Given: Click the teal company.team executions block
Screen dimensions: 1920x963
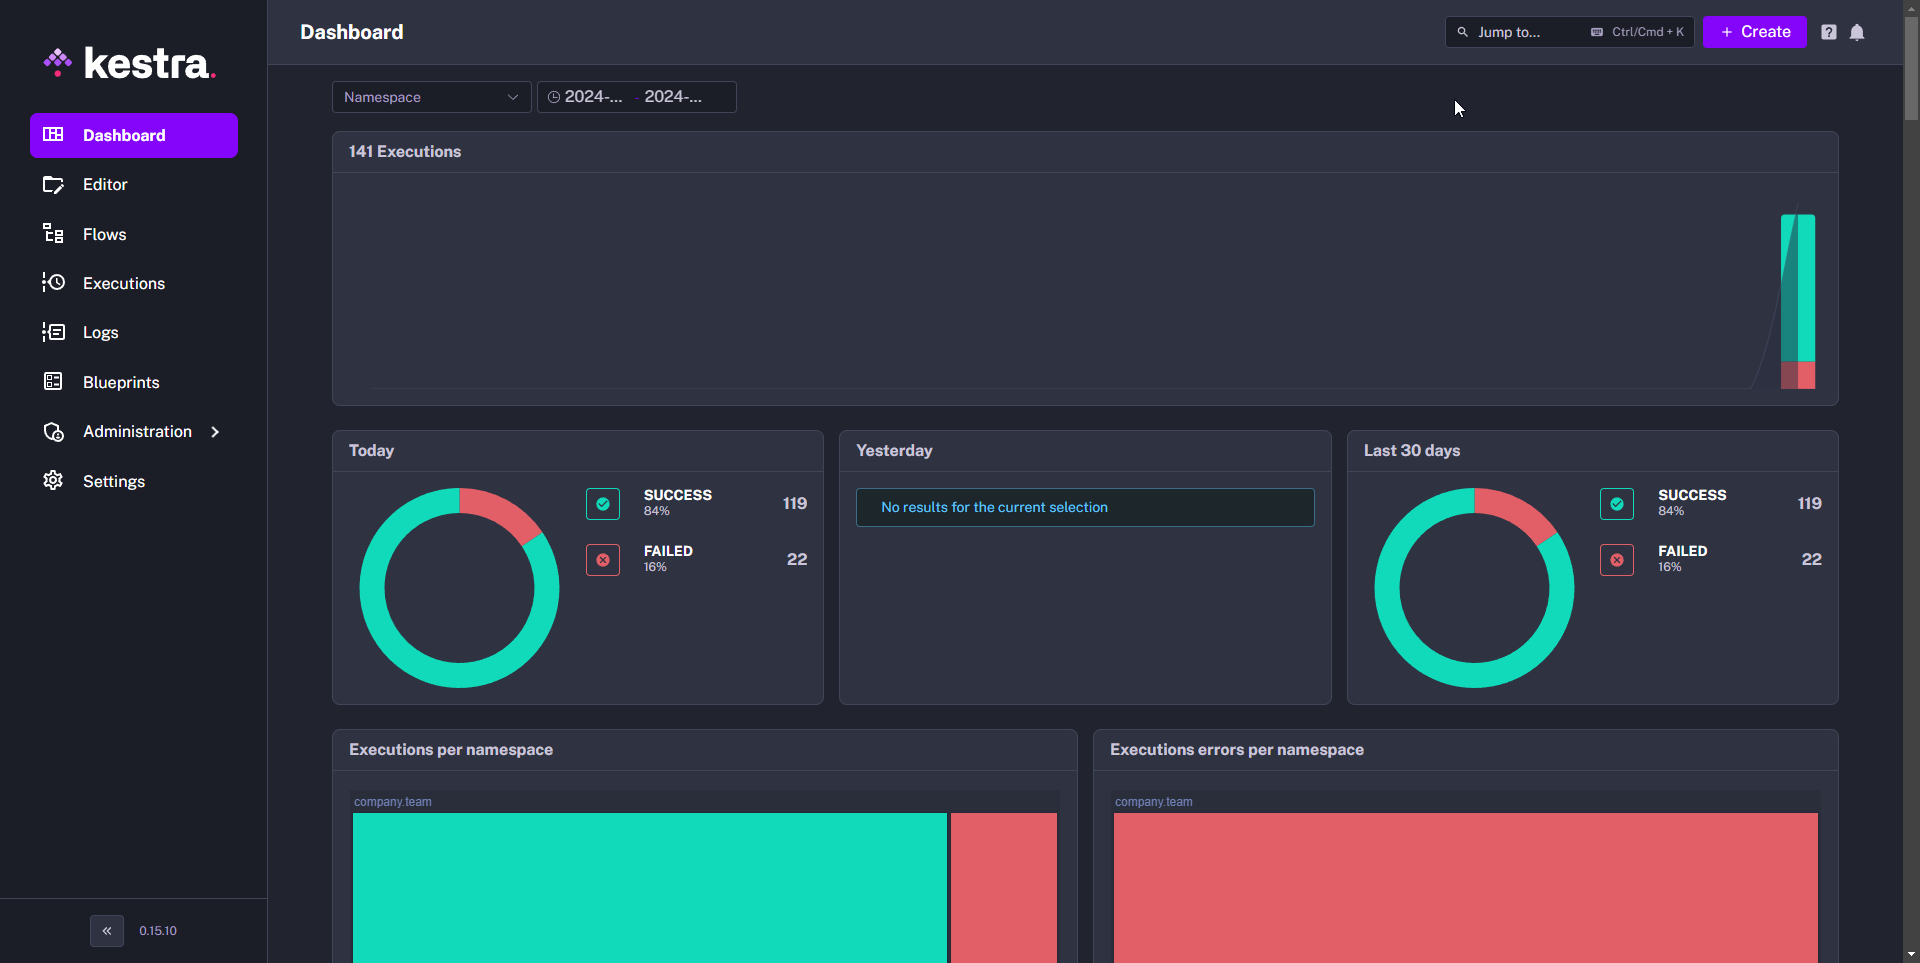Looking at the screenshot, I should pos(649,887).
